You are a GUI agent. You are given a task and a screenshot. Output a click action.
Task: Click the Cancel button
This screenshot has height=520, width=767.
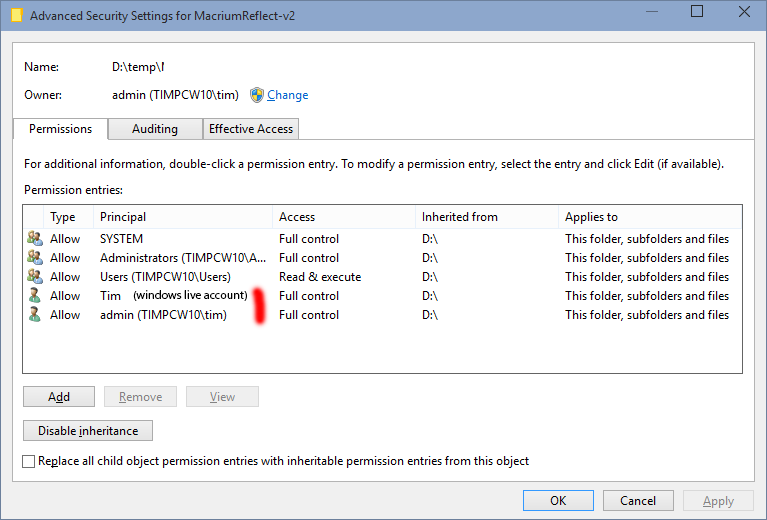point(638,500)
